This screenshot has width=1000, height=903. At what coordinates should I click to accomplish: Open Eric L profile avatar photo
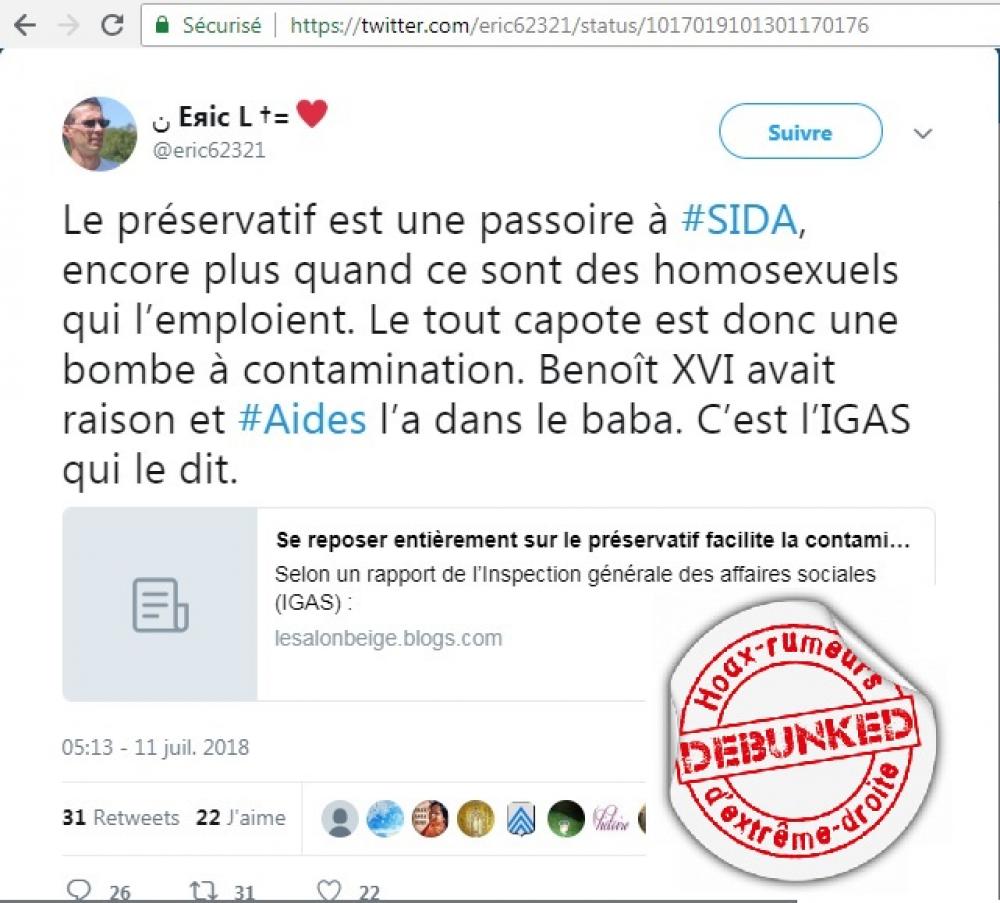pos(99,134)
